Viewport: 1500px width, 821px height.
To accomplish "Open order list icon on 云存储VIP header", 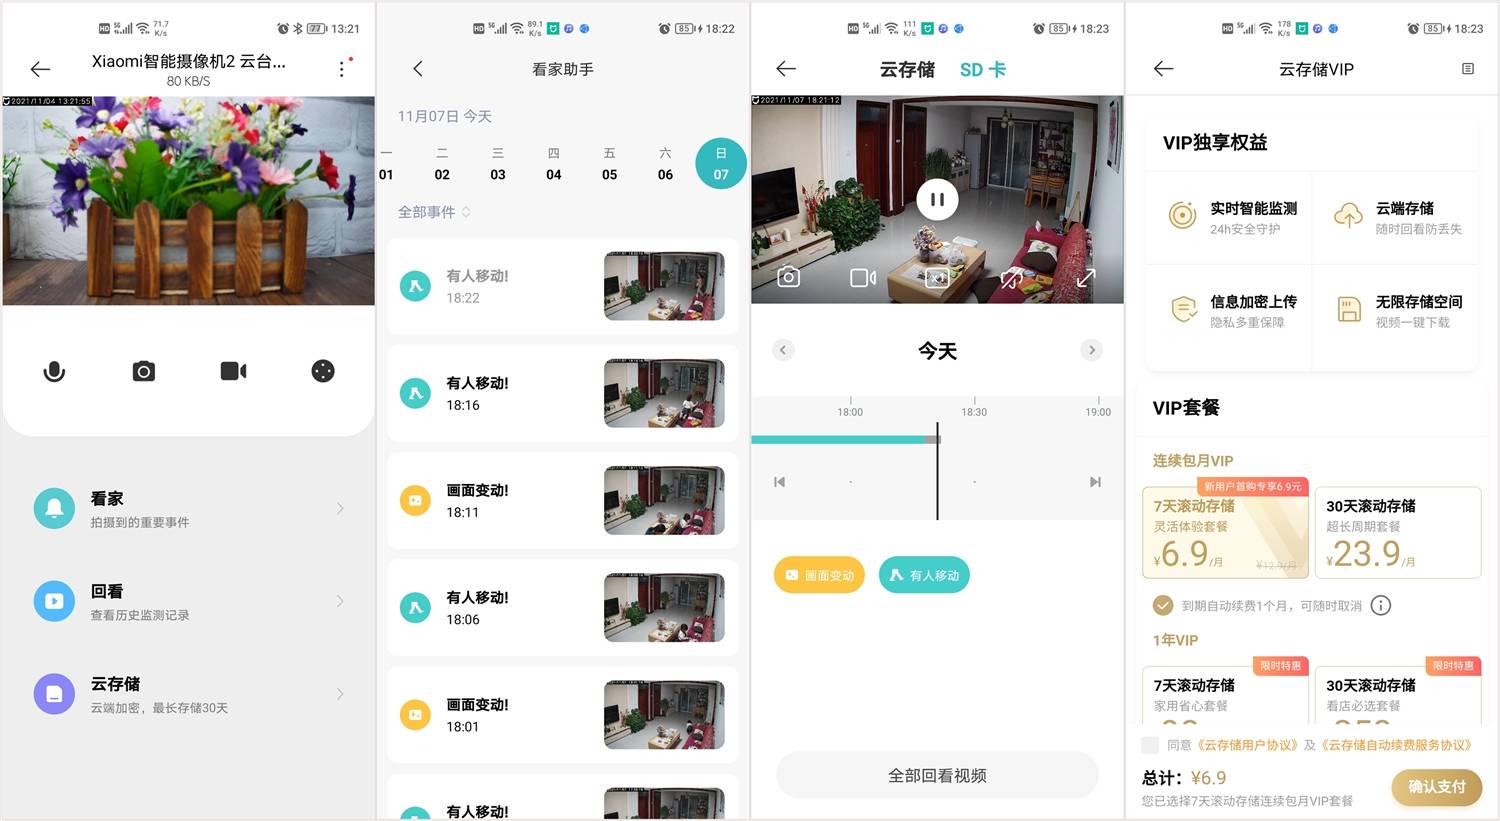I will click(1468, 68).
